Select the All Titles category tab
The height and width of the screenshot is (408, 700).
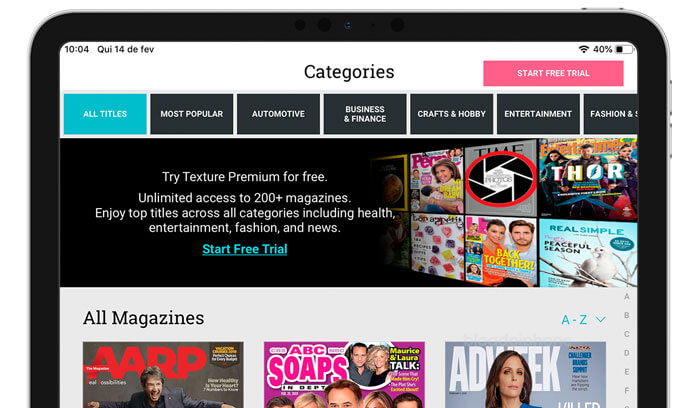pos(105,114)
